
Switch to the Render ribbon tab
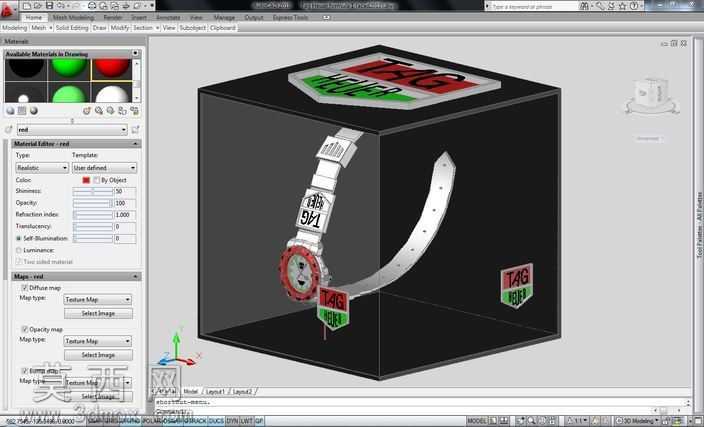pos(113,18)
